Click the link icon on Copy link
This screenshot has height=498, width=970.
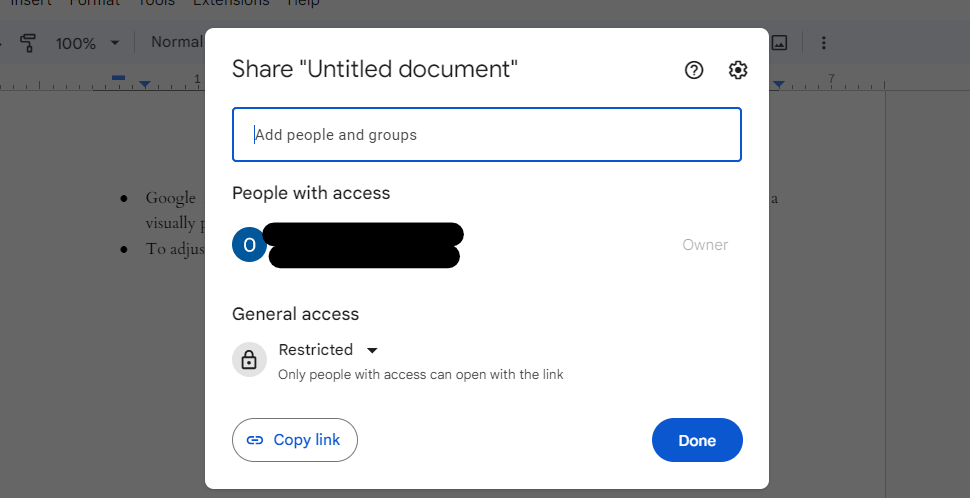(255, 440)
